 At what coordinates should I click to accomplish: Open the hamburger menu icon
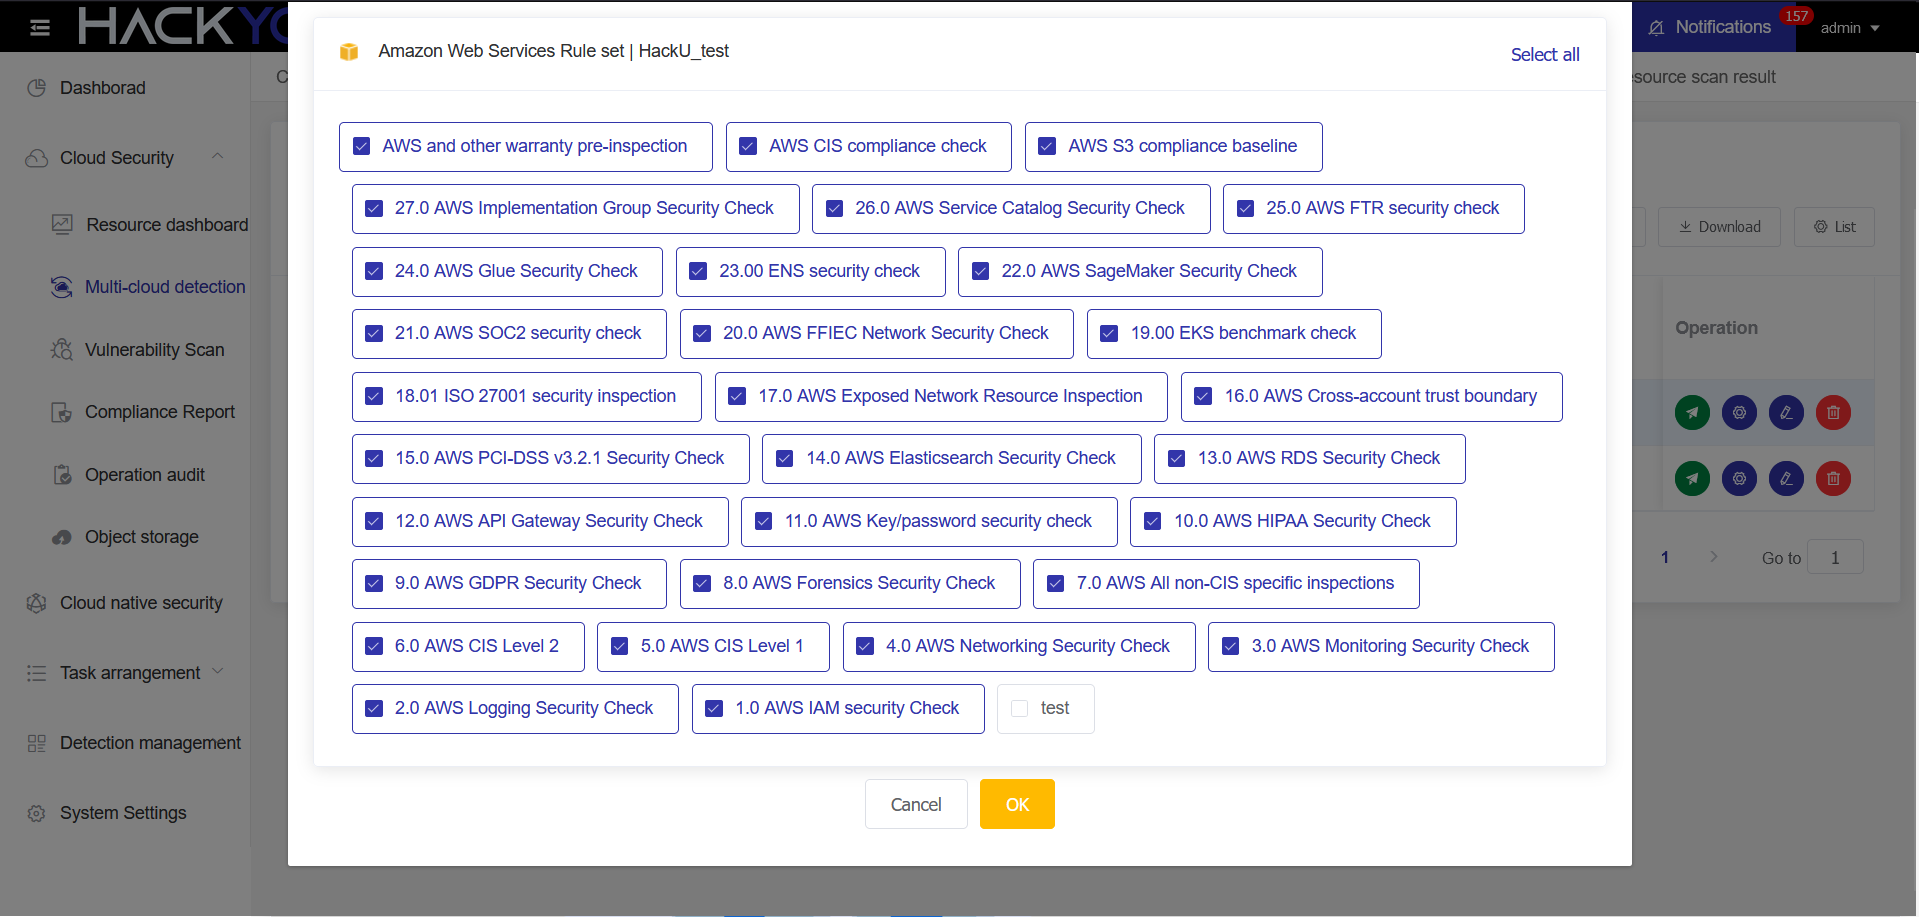[40, 27]
